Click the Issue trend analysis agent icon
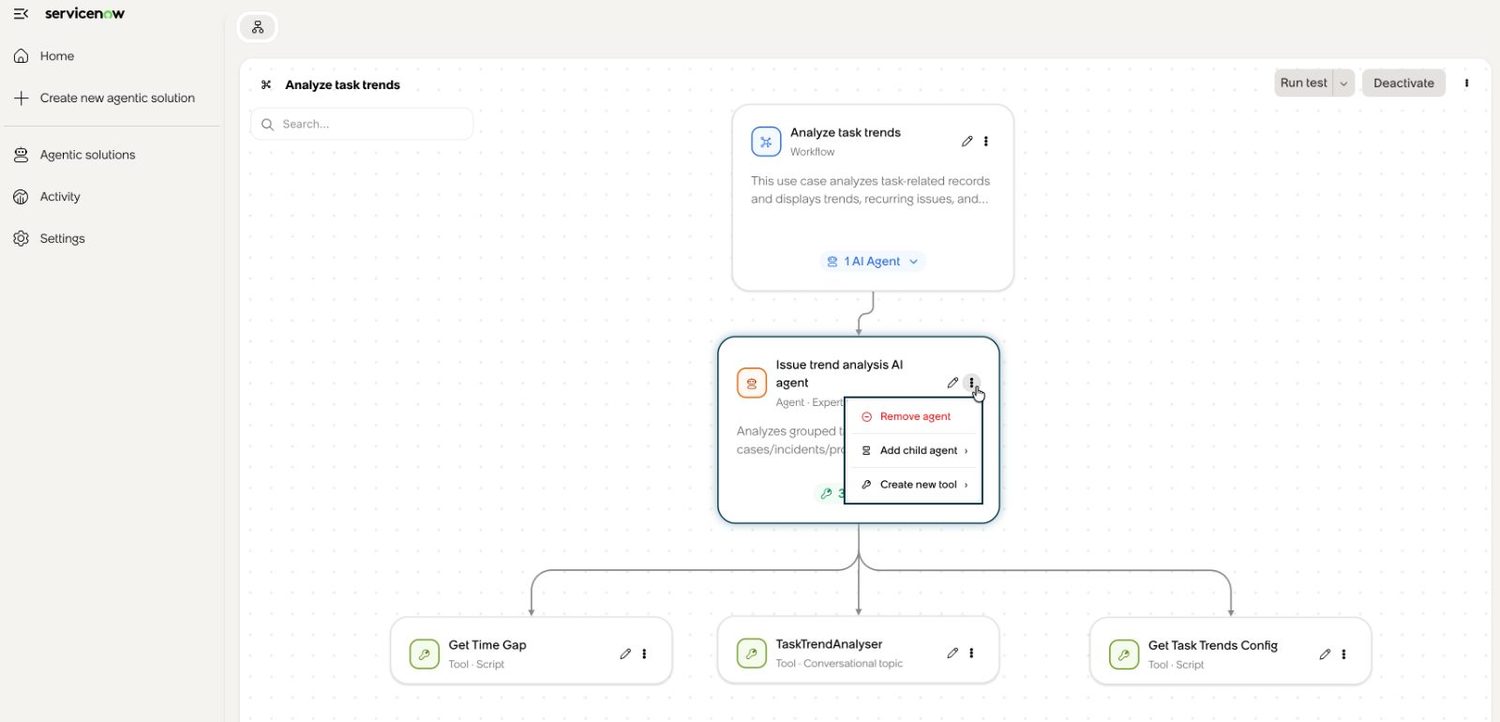This screenshot has width=1500, height=722. 752,383
